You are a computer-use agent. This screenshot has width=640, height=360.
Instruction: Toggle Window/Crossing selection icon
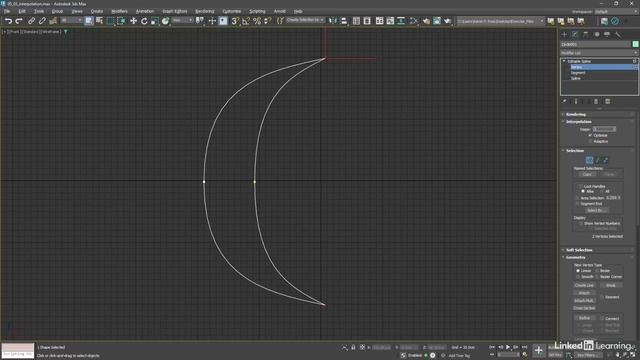(121, 21)
